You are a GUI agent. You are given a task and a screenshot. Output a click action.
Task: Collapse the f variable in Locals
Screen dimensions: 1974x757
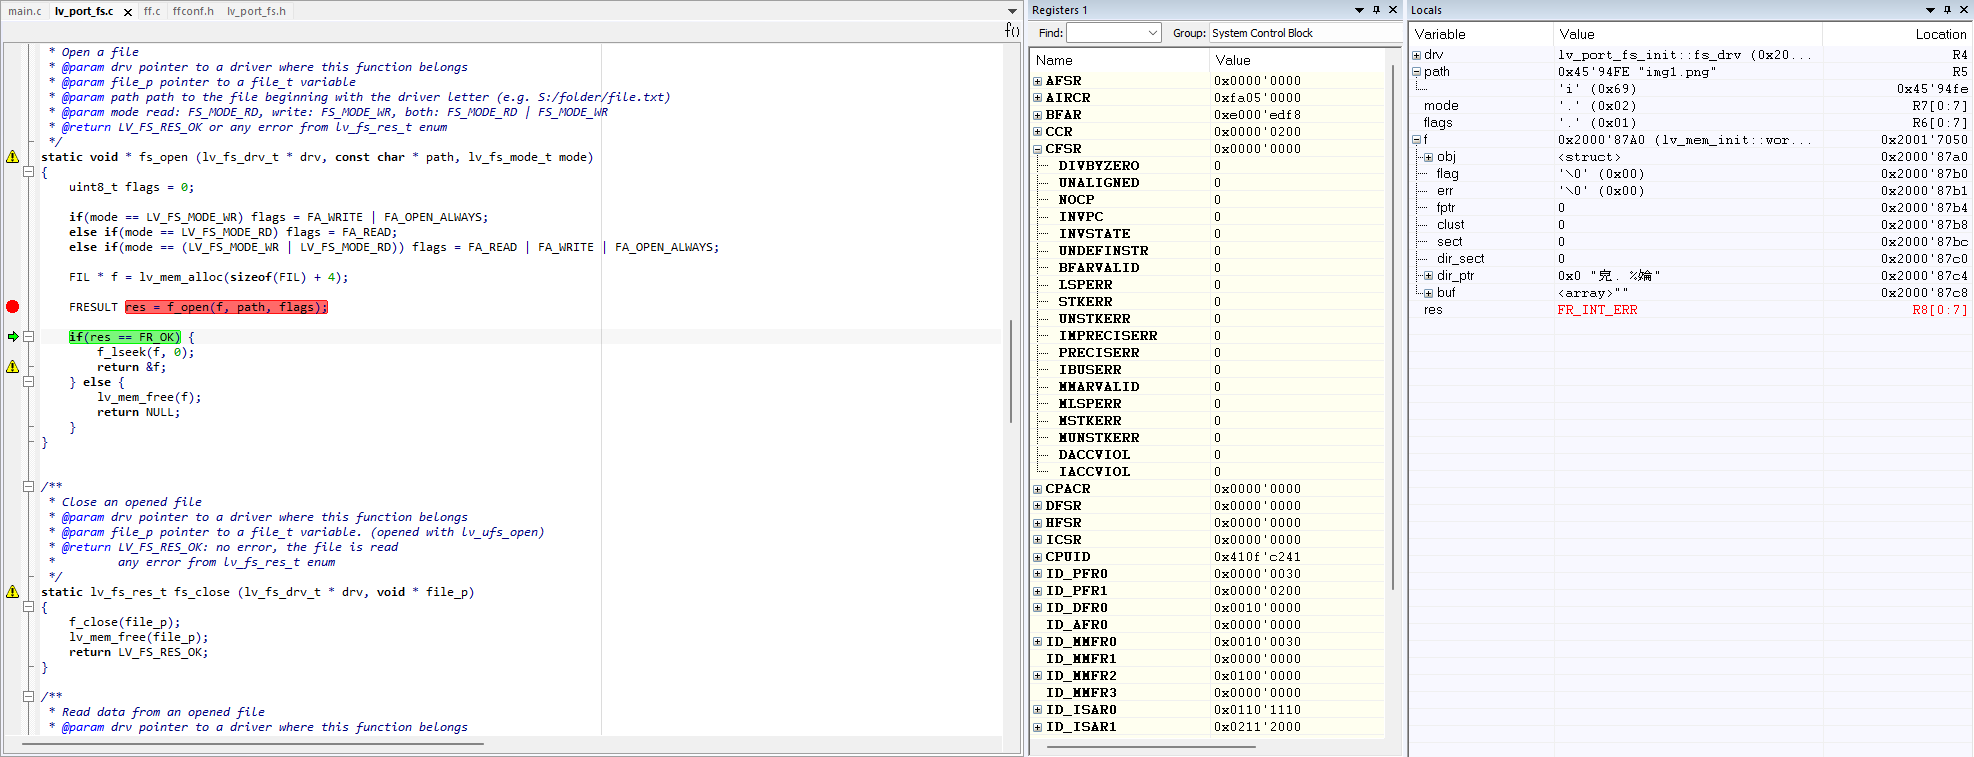[x=1417, y=140]
